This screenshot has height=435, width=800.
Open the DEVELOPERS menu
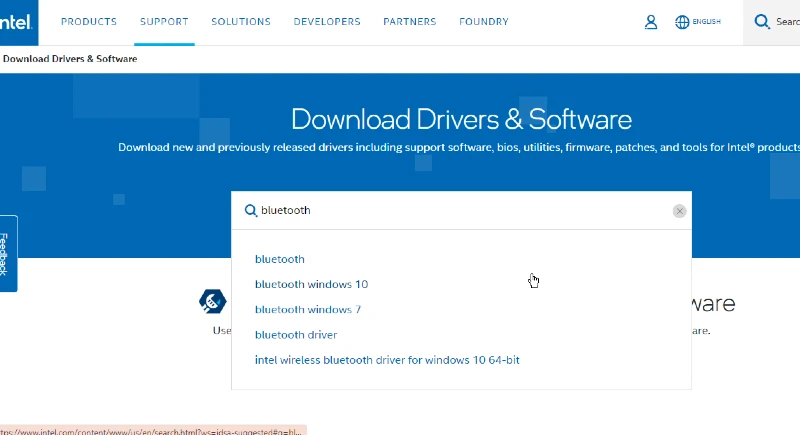tap(327, 22)
